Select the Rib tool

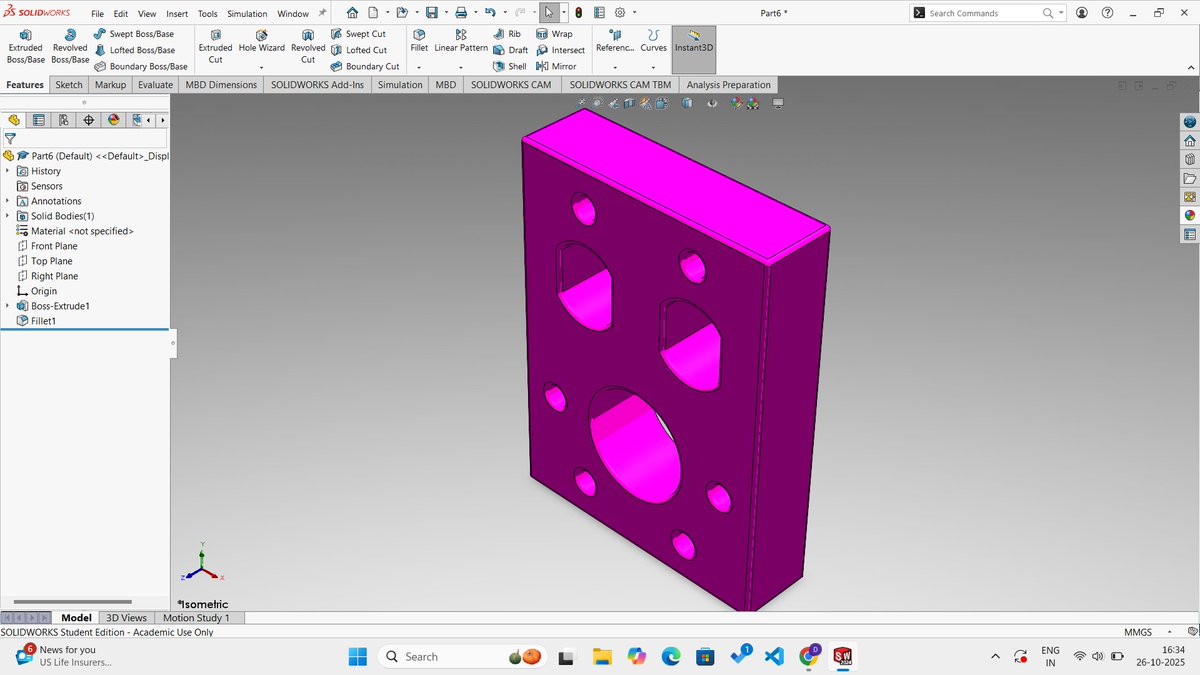(x=506, y=34)
